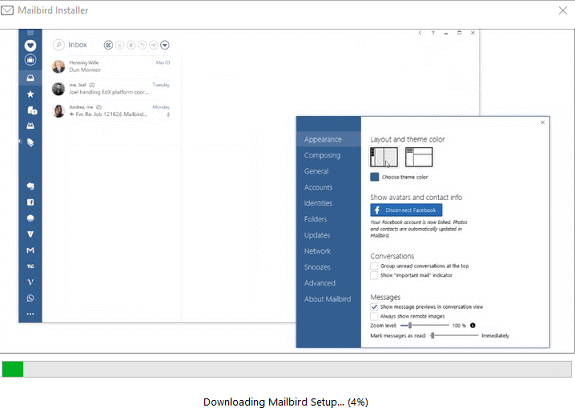Open the Tags label icon in the sidebar

point(30,142)
